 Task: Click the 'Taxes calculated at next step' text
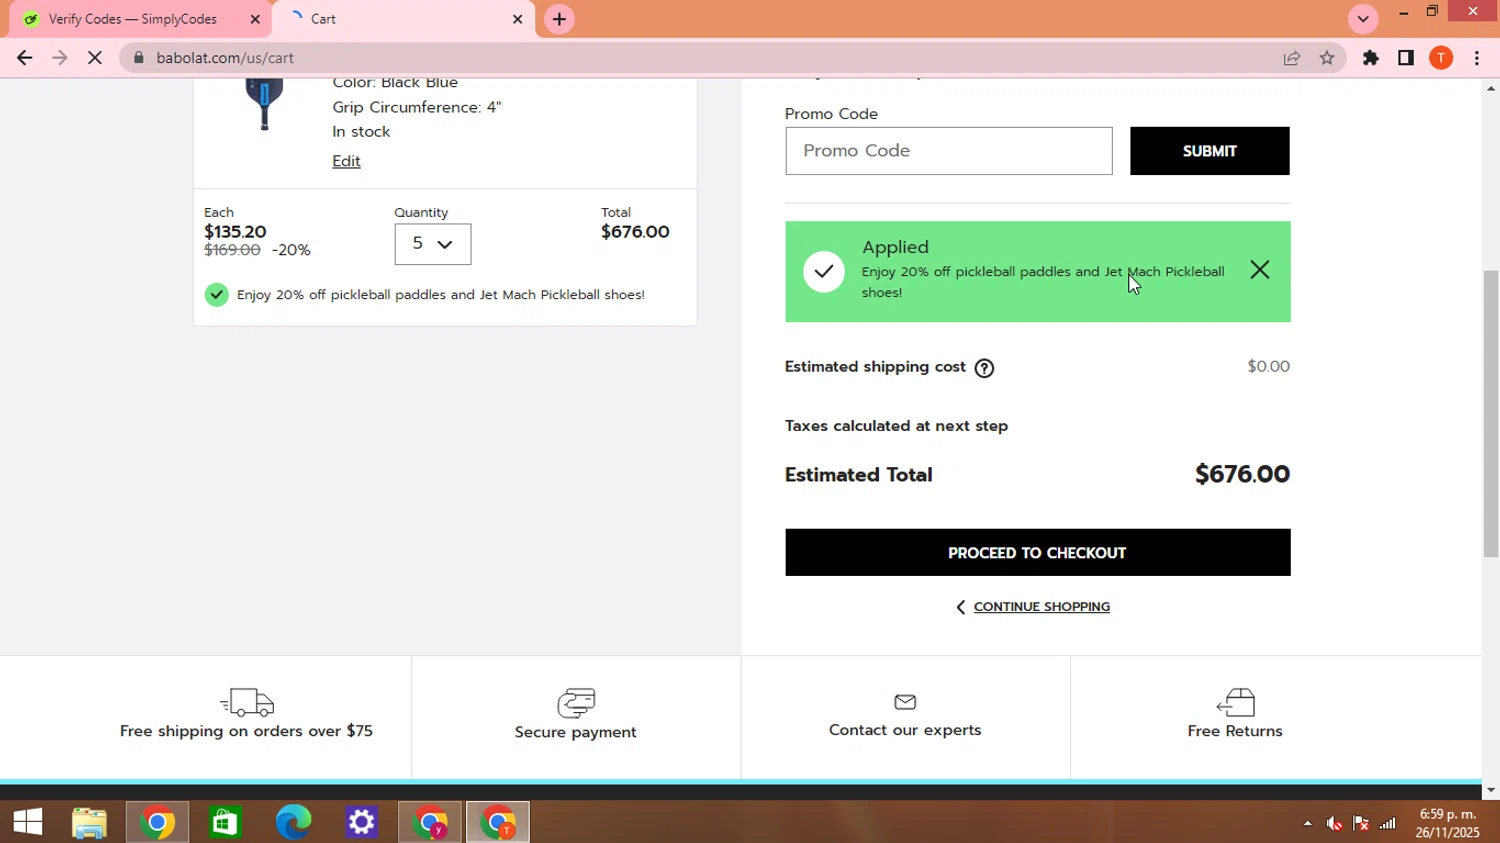click(x=896, y=426)
